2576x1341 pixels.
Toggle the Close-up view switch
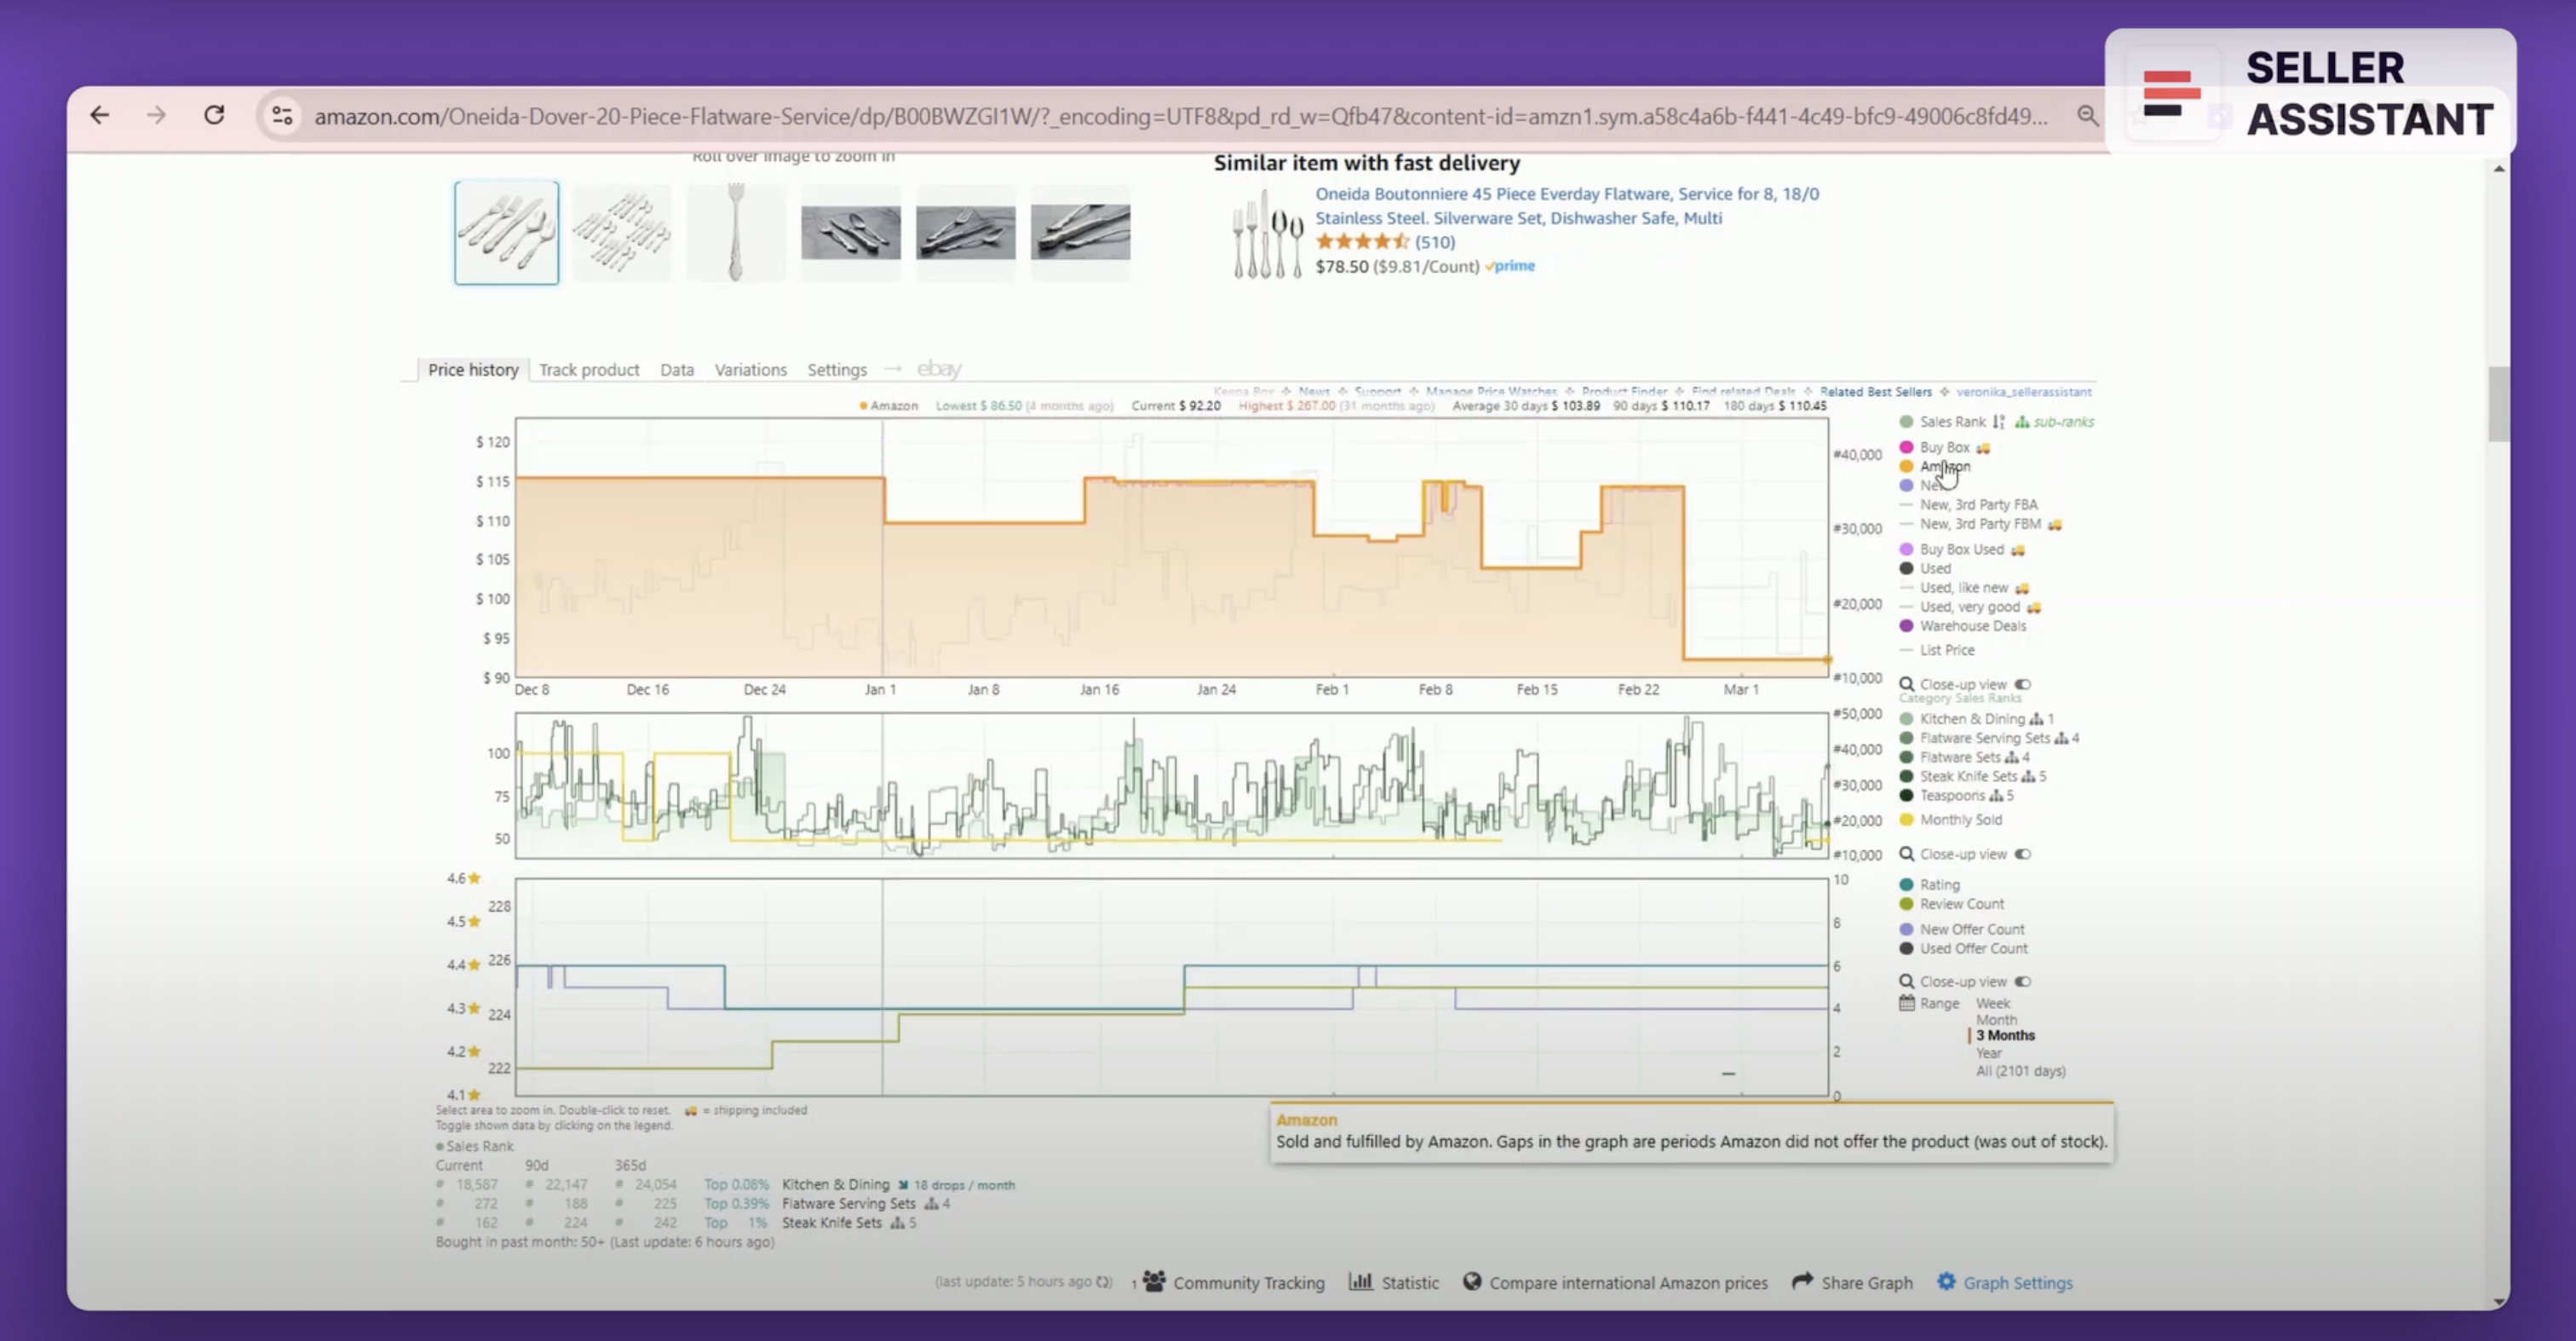coord(2025,684)
